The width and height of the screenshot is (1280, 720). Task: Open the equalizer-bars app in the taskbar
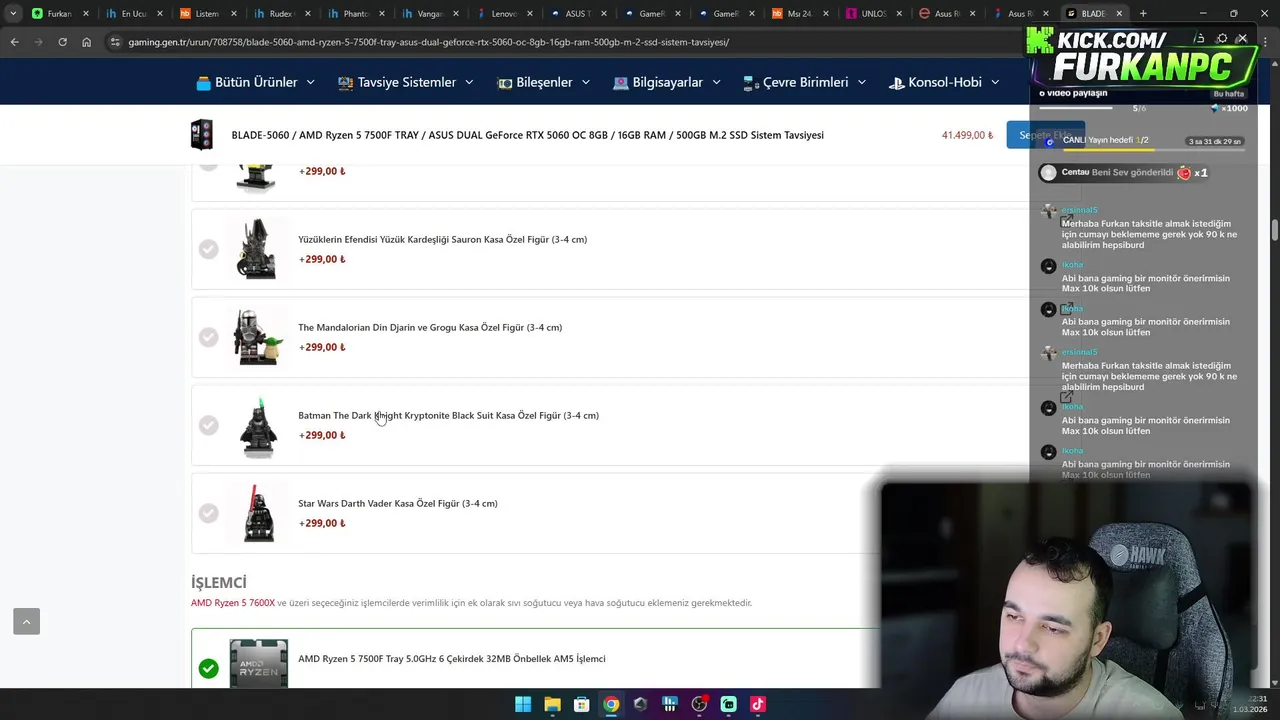coord(670,704)
